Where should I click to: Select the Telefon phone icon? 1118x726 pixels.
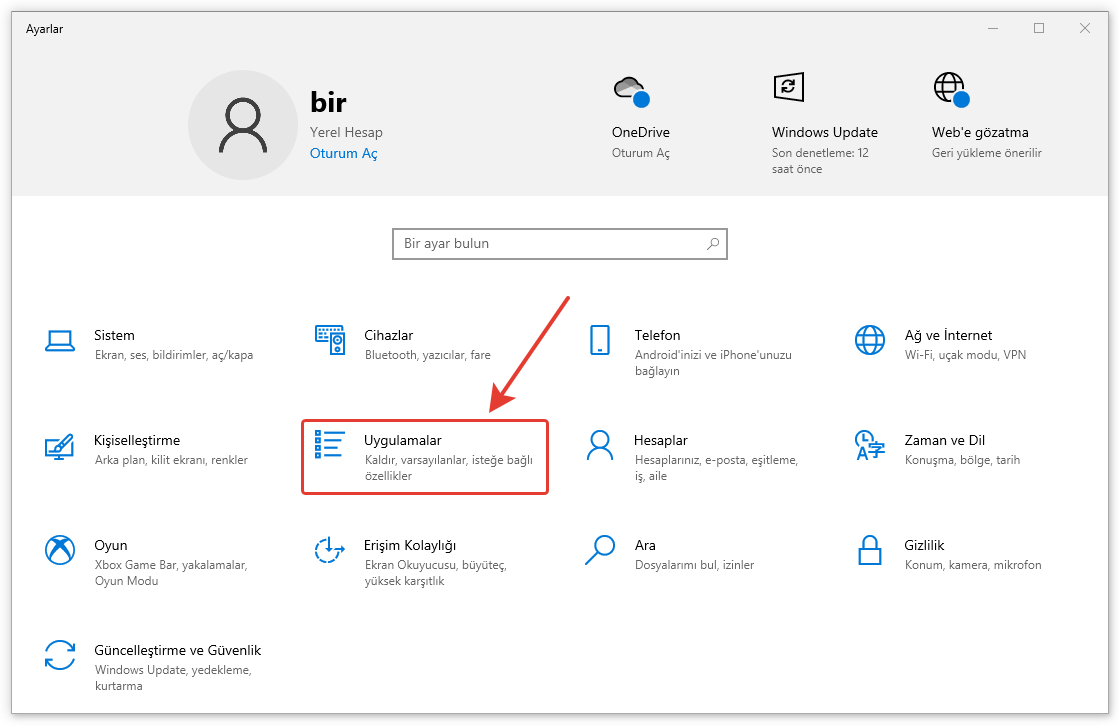600,341
